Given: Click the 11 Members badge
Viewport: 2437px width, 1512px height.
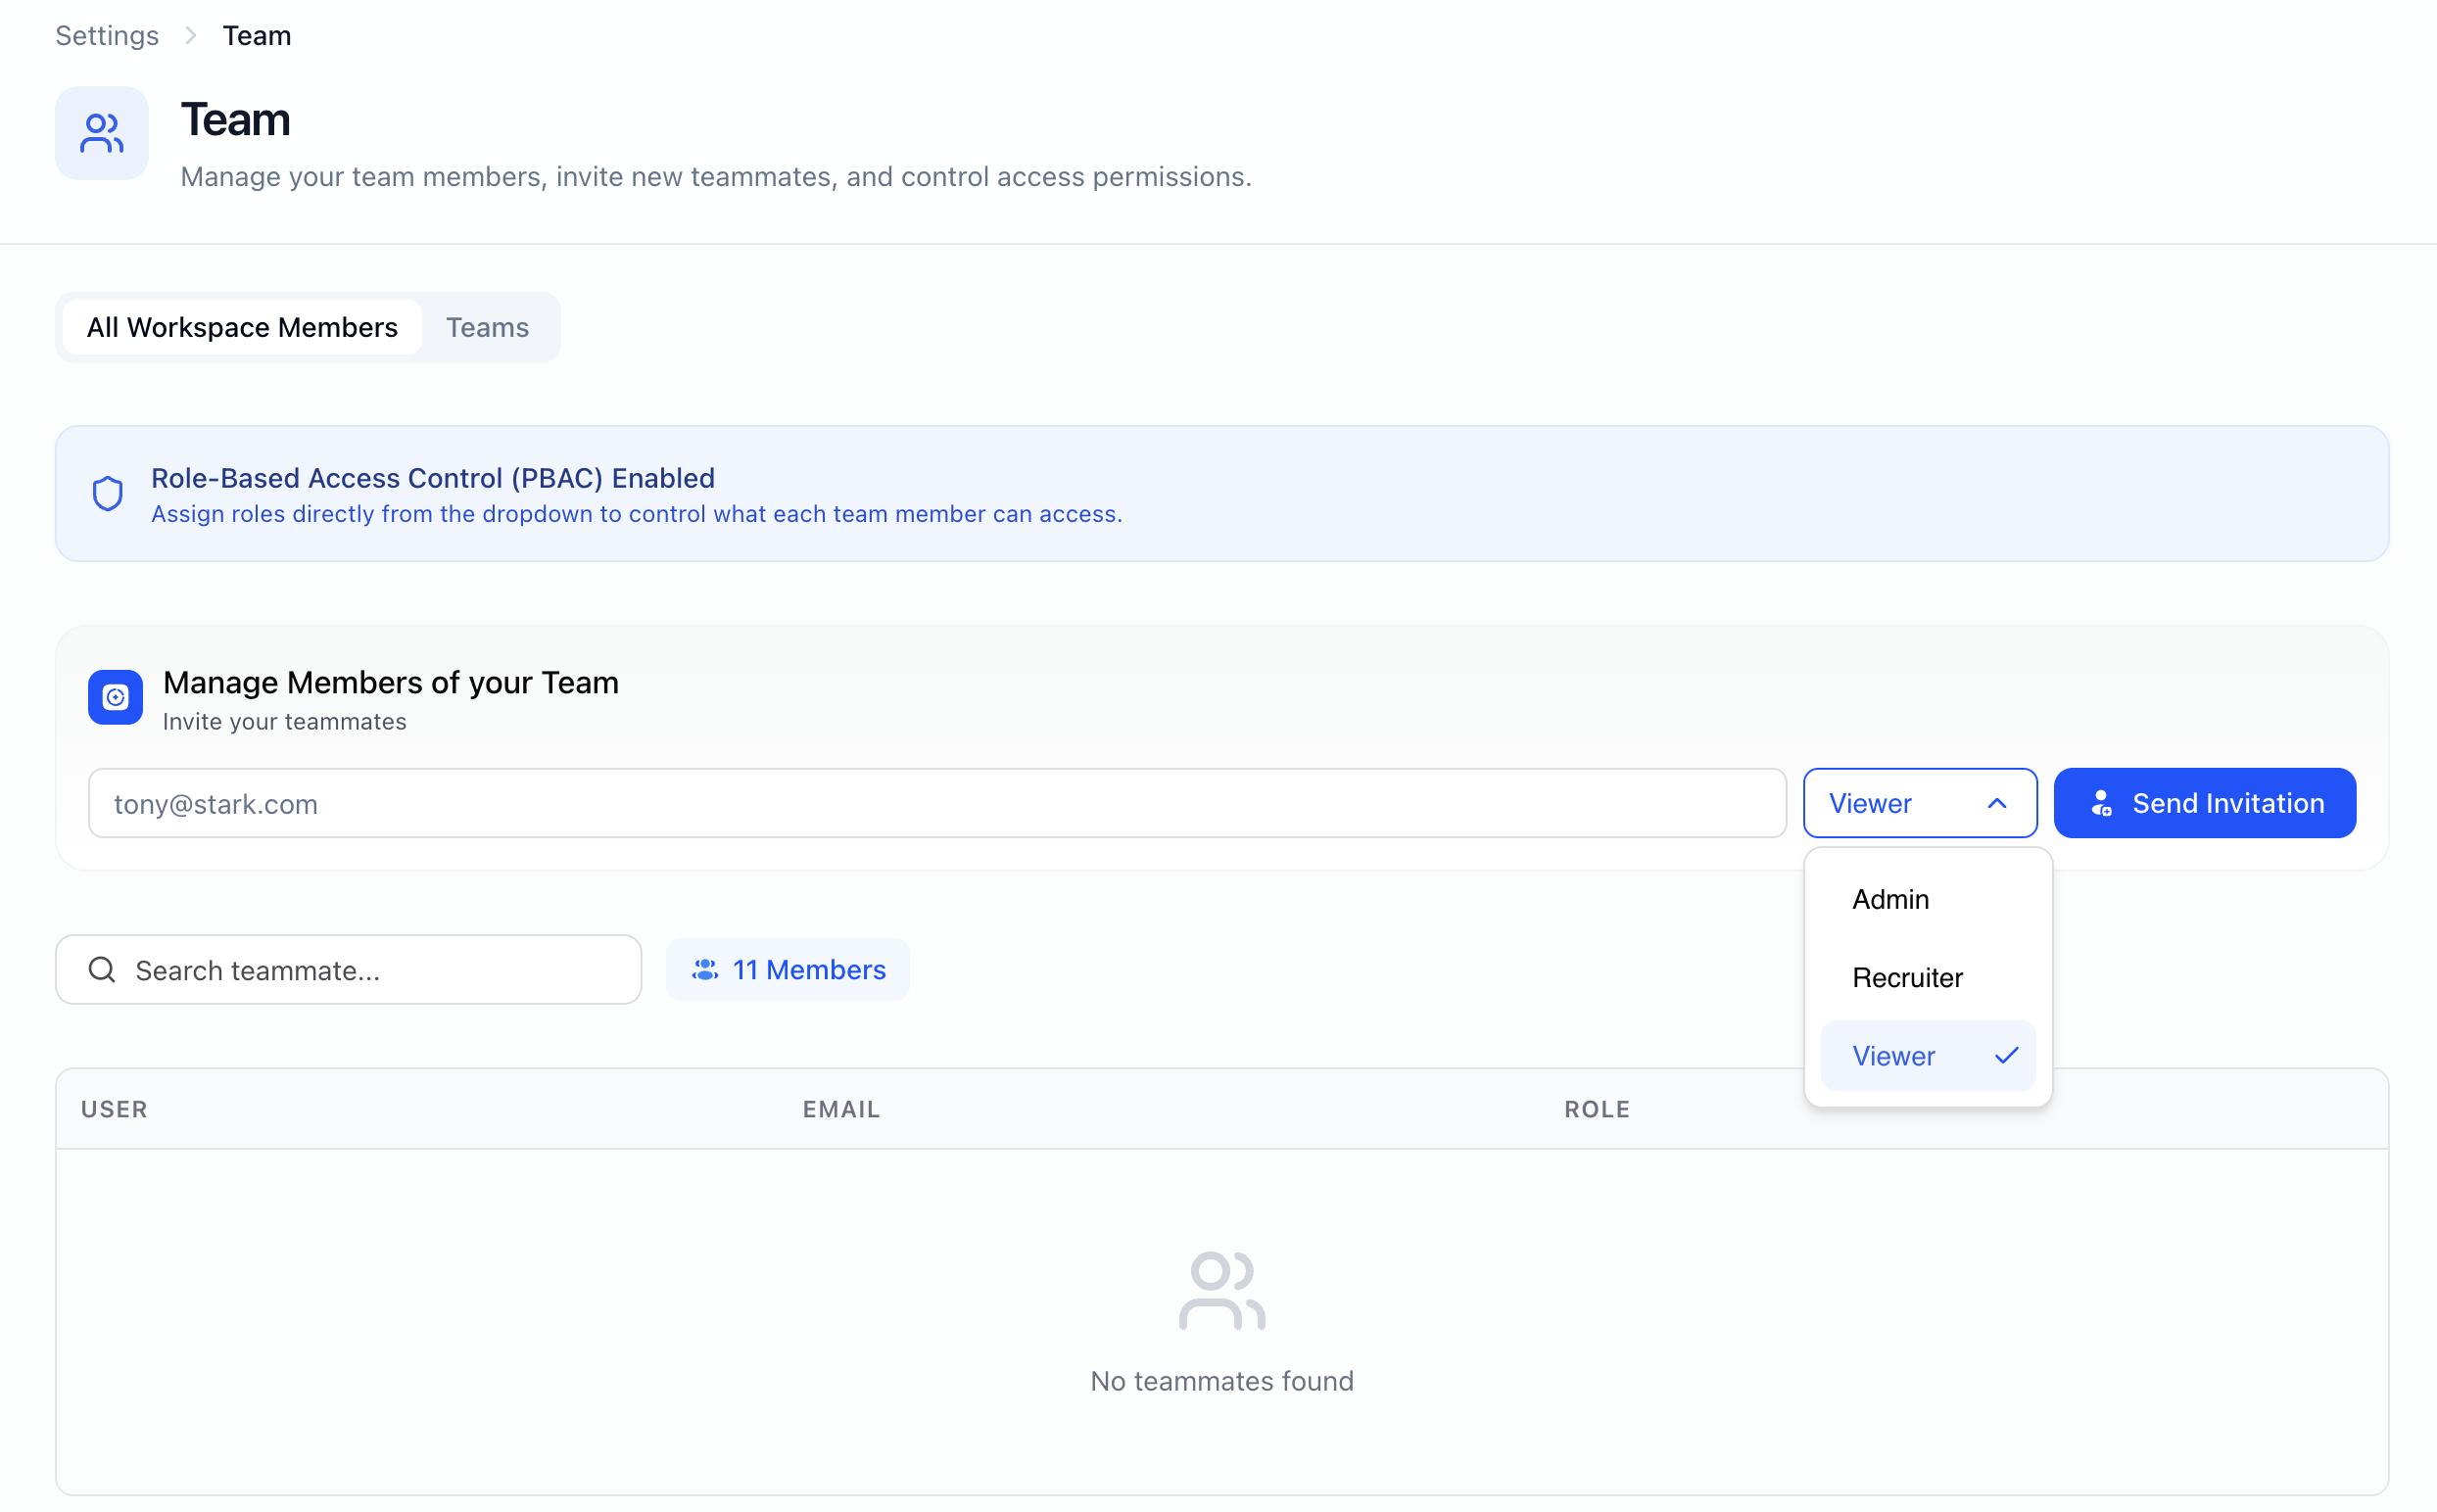Looking at the screenshot, I should click(788, 969).
